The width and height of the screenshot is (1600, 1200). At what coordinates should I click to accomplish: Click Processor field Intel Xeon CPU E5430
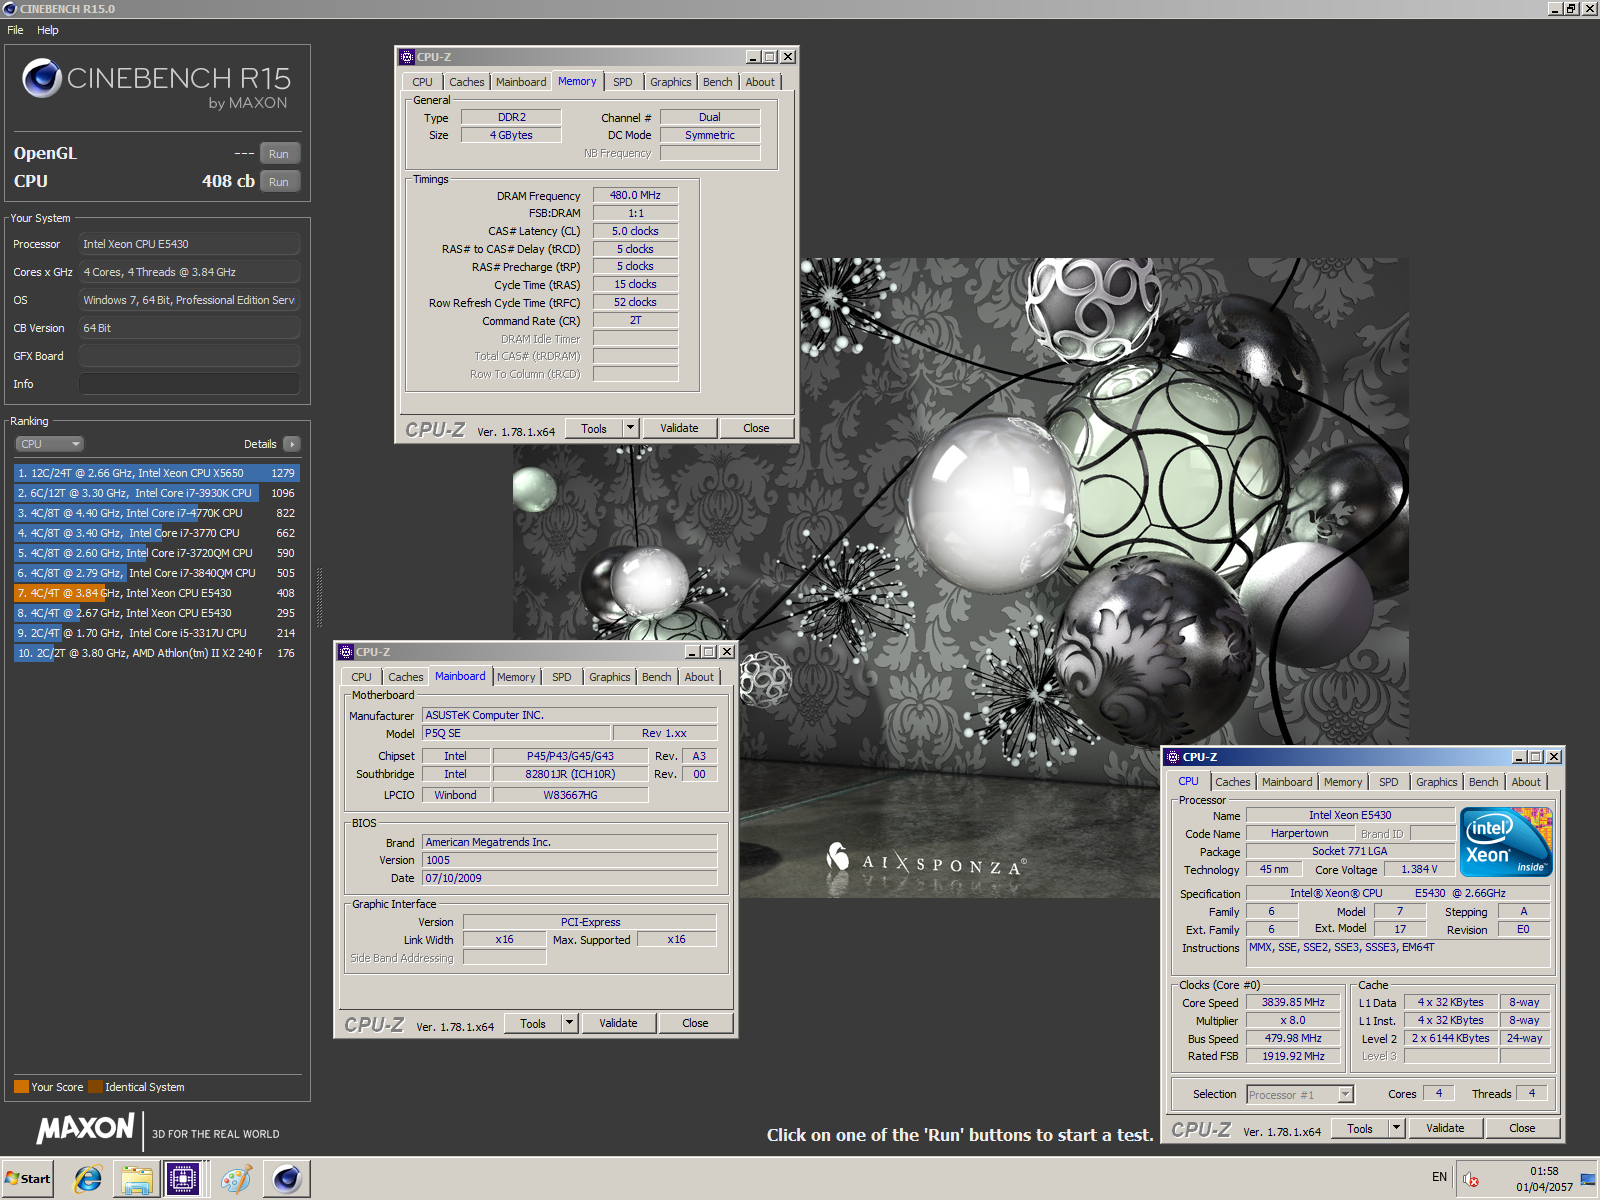pyautogui.click(x=189, y=244)
